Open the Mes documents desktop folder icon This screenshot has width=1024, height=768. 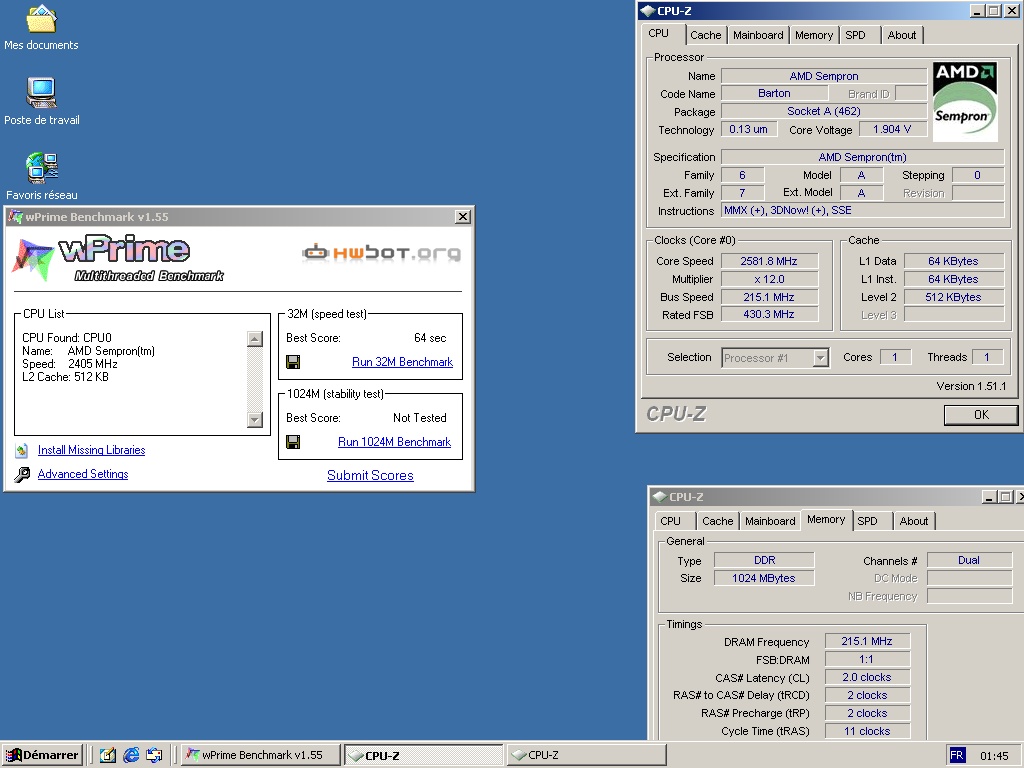(41, 19)
